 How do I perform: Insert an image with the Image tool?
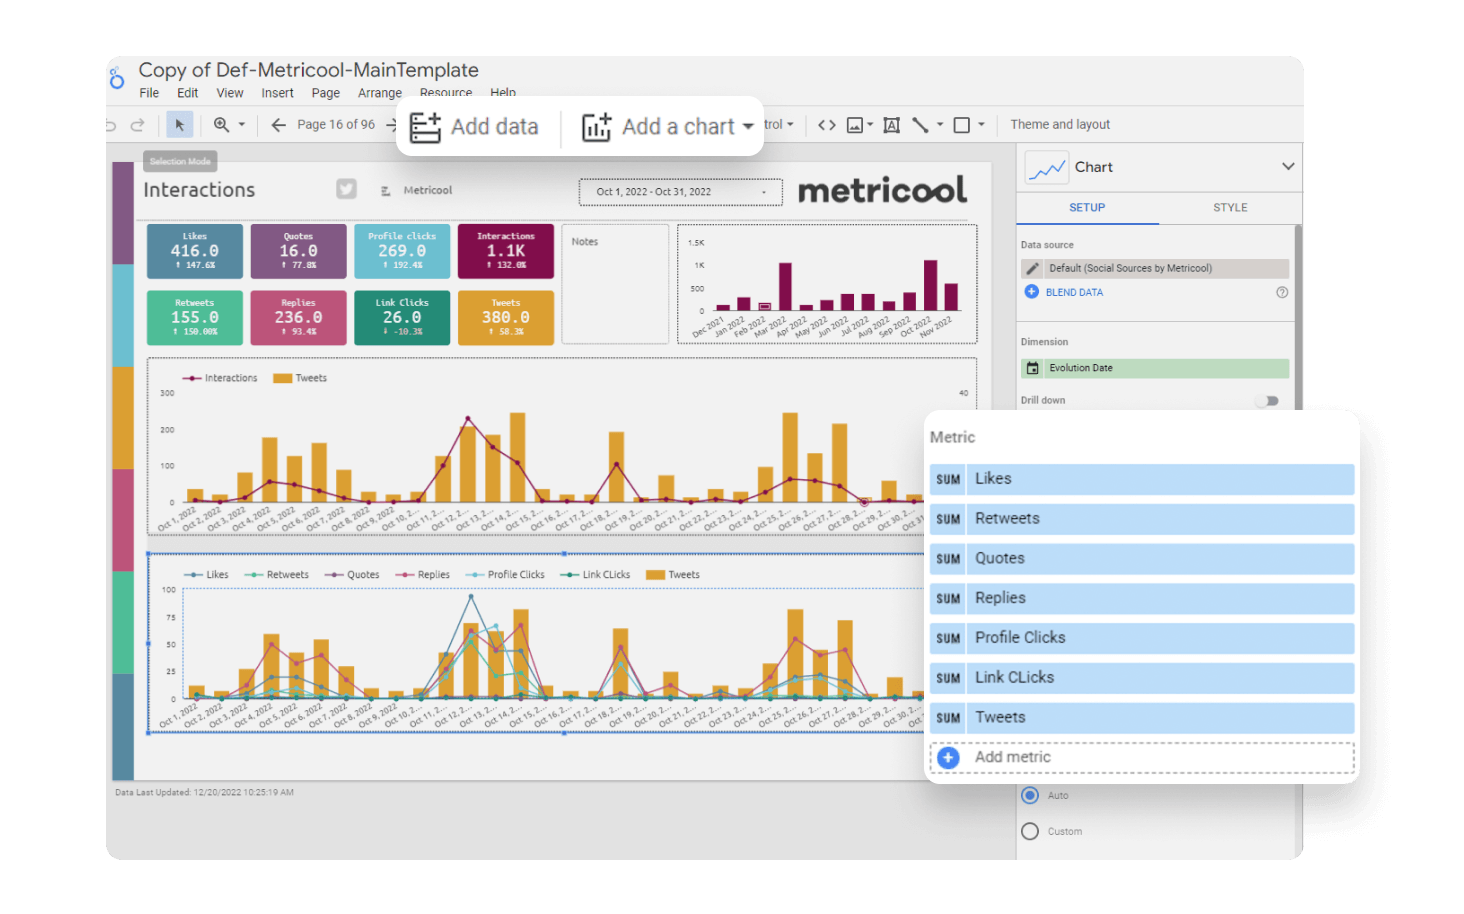855,124
